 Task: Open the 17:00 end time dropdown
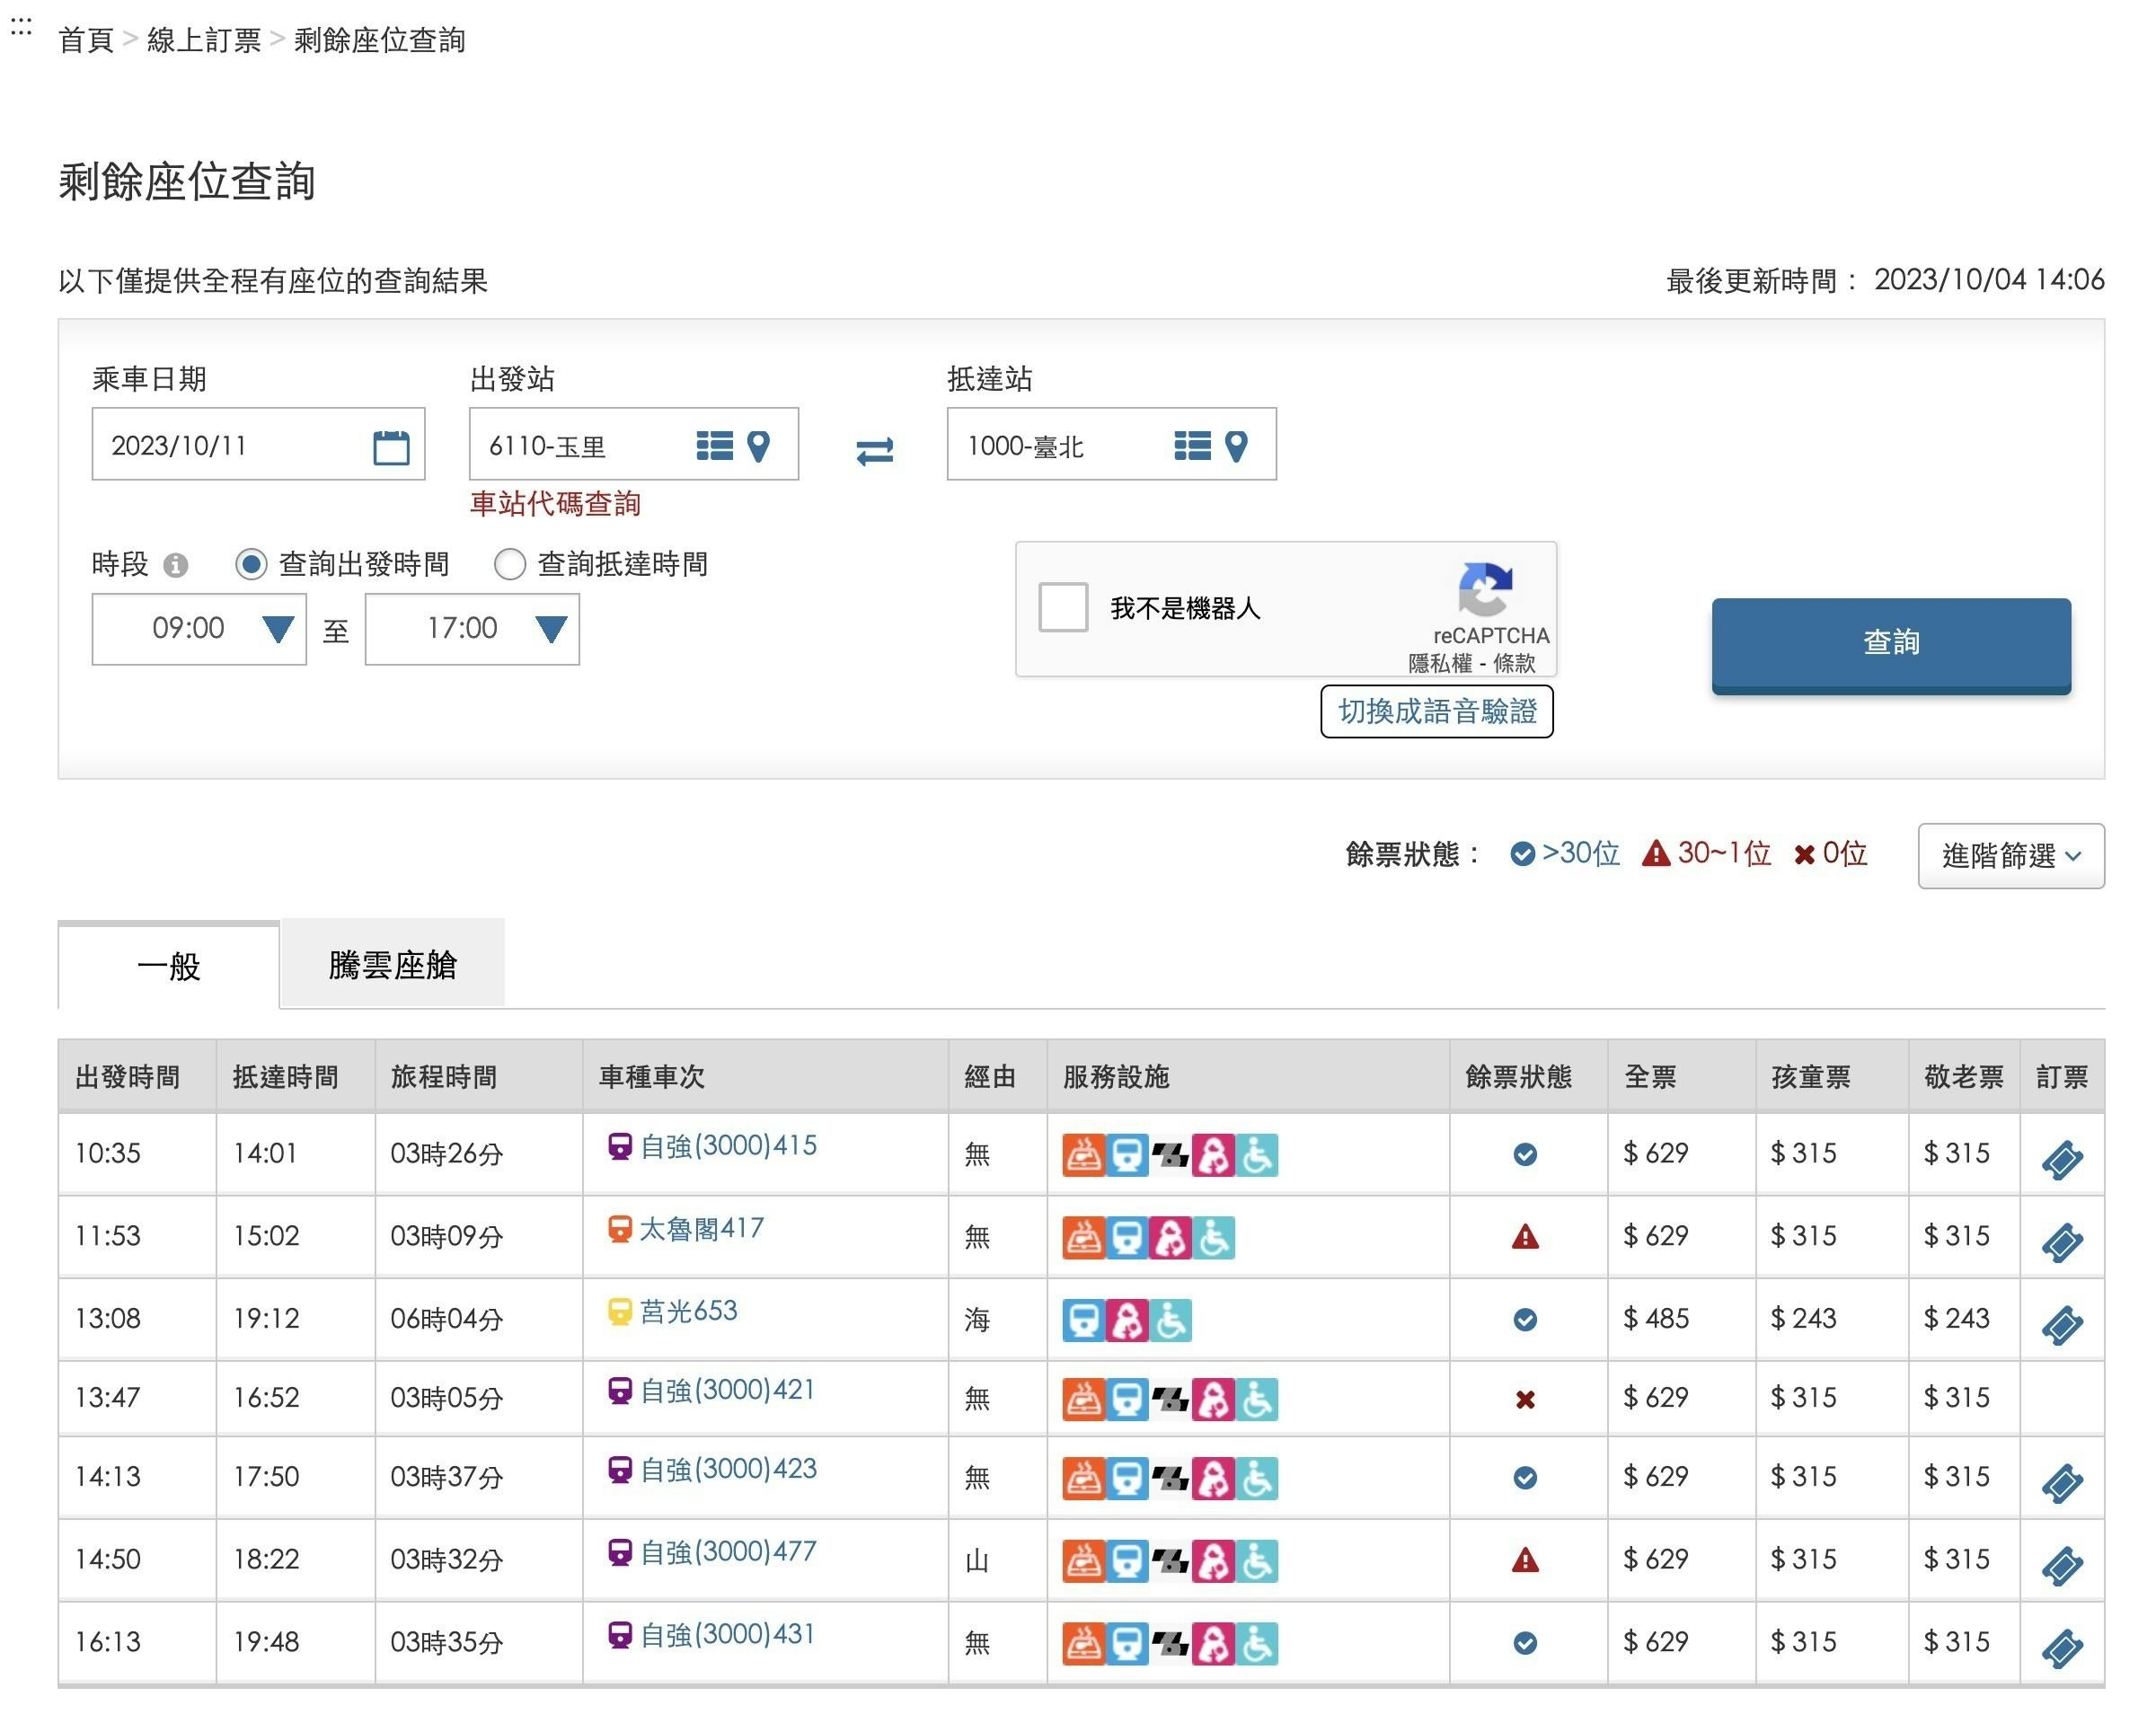(472, 629)
